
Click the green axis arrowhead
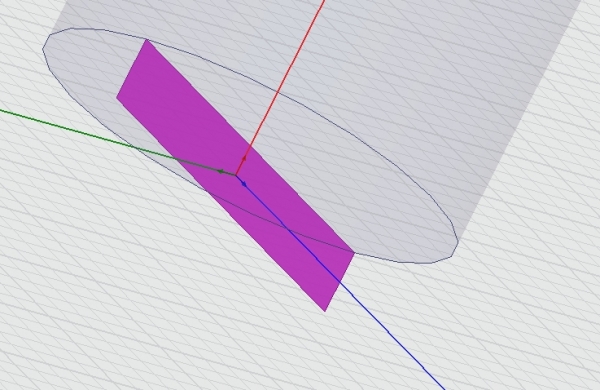coord(221,171)
